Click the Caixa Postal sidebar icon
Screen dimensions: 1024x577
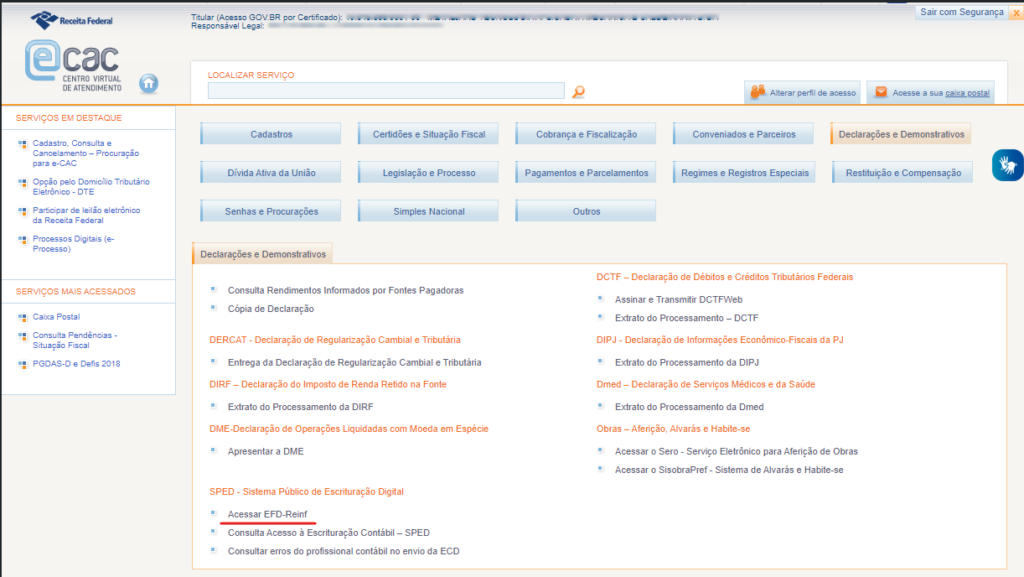[x=23, y=316]
